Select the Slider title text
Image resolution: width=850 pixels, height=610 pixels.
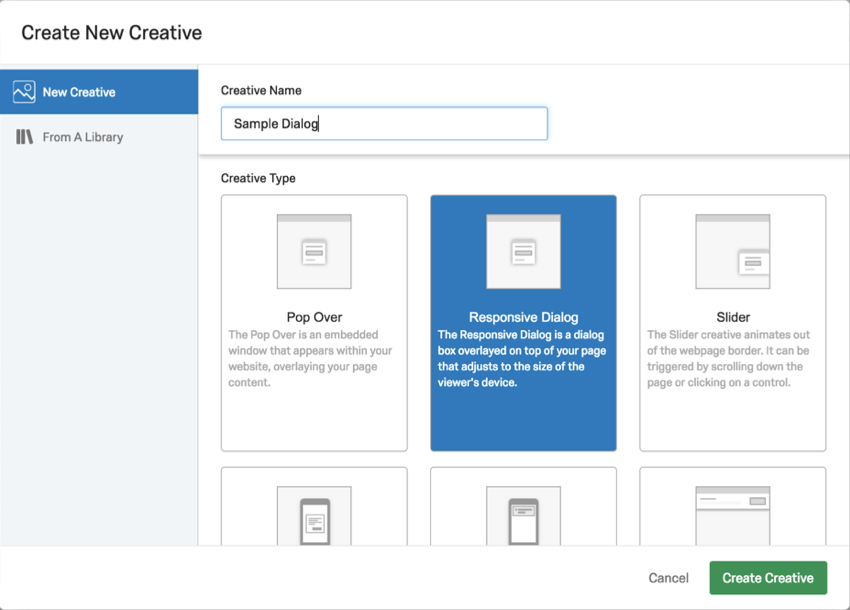pos(733,317)
